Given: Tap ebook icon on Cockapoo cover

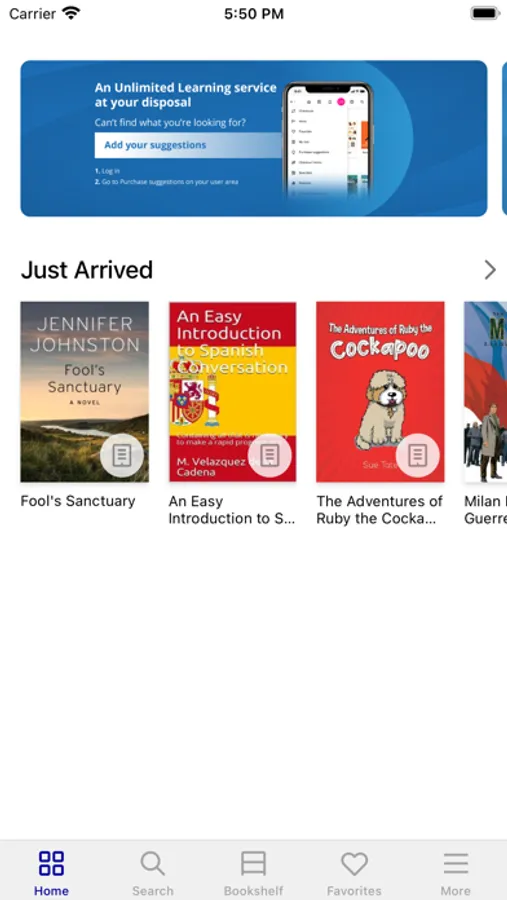Looking at the screenshot, I should click(417, 456).
